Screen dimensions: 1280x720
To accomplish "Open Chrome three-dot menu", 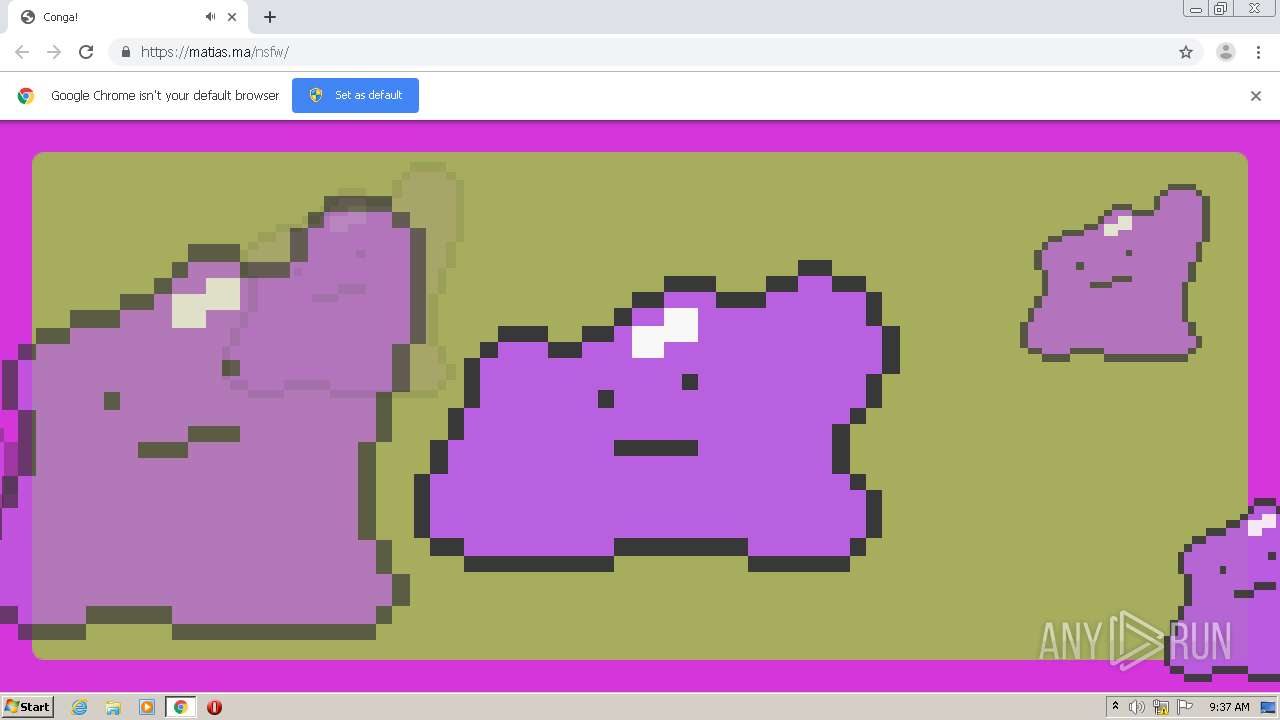I will pyautogui.click(x=1258, y=52).
